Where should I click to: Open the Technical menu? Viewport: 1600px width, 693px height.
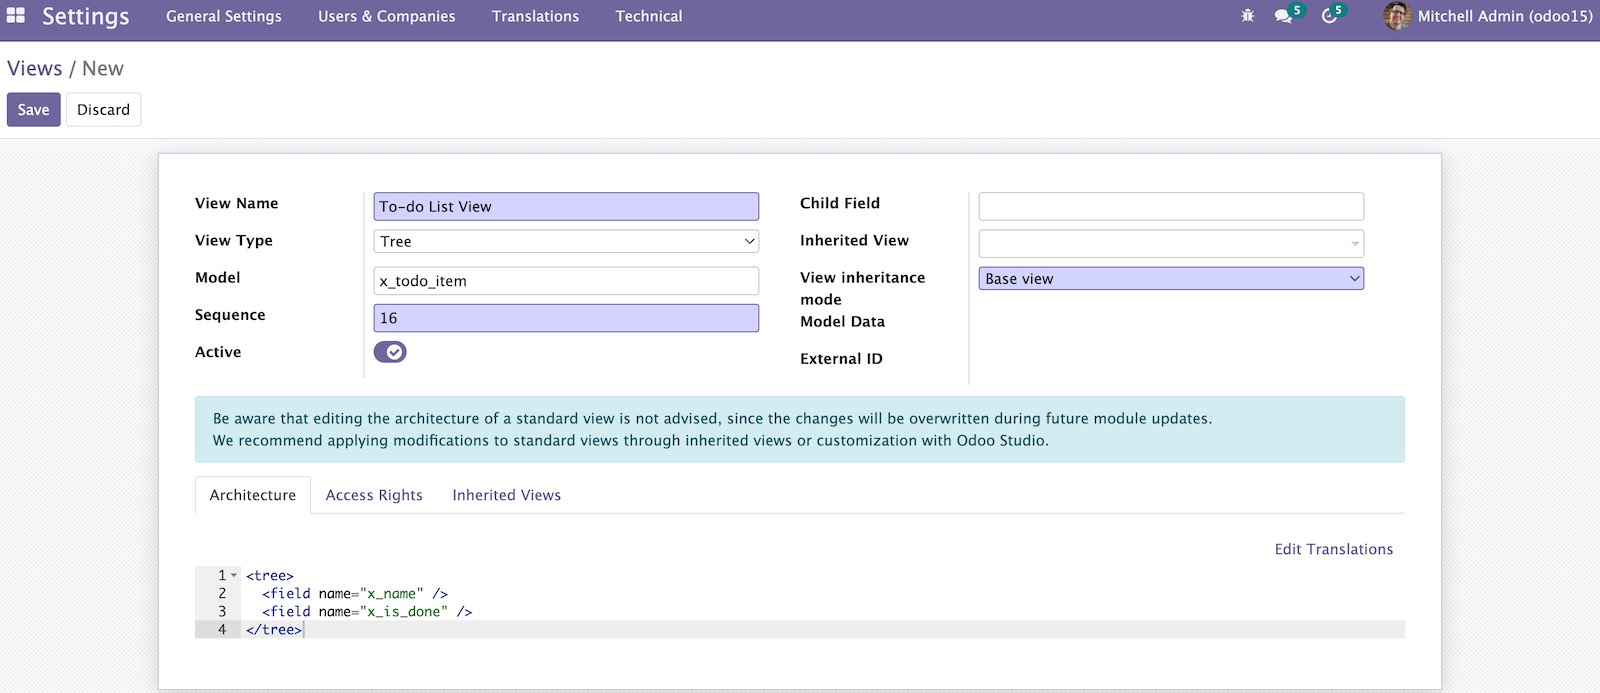pyautogui.click(x=649, y=16)
